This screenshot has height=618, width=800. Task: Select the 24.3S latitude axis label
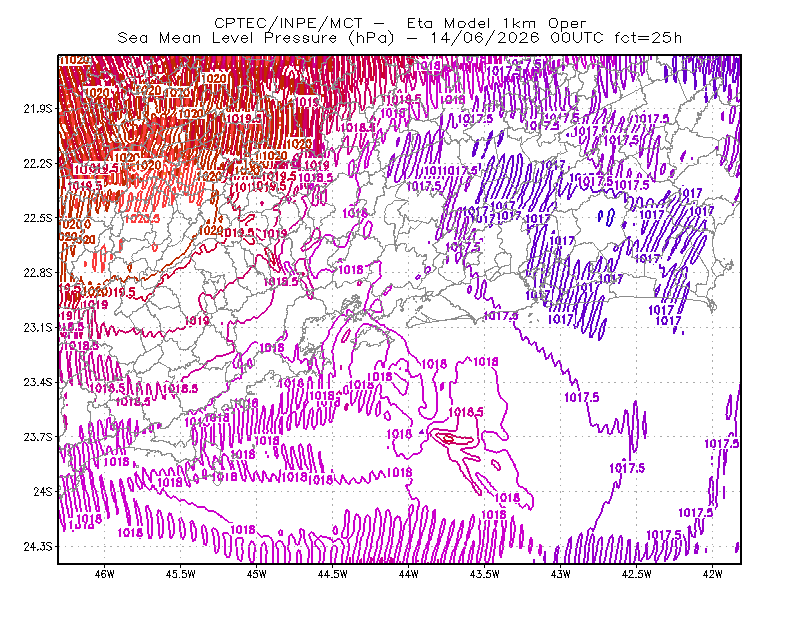tap(38, 547)
